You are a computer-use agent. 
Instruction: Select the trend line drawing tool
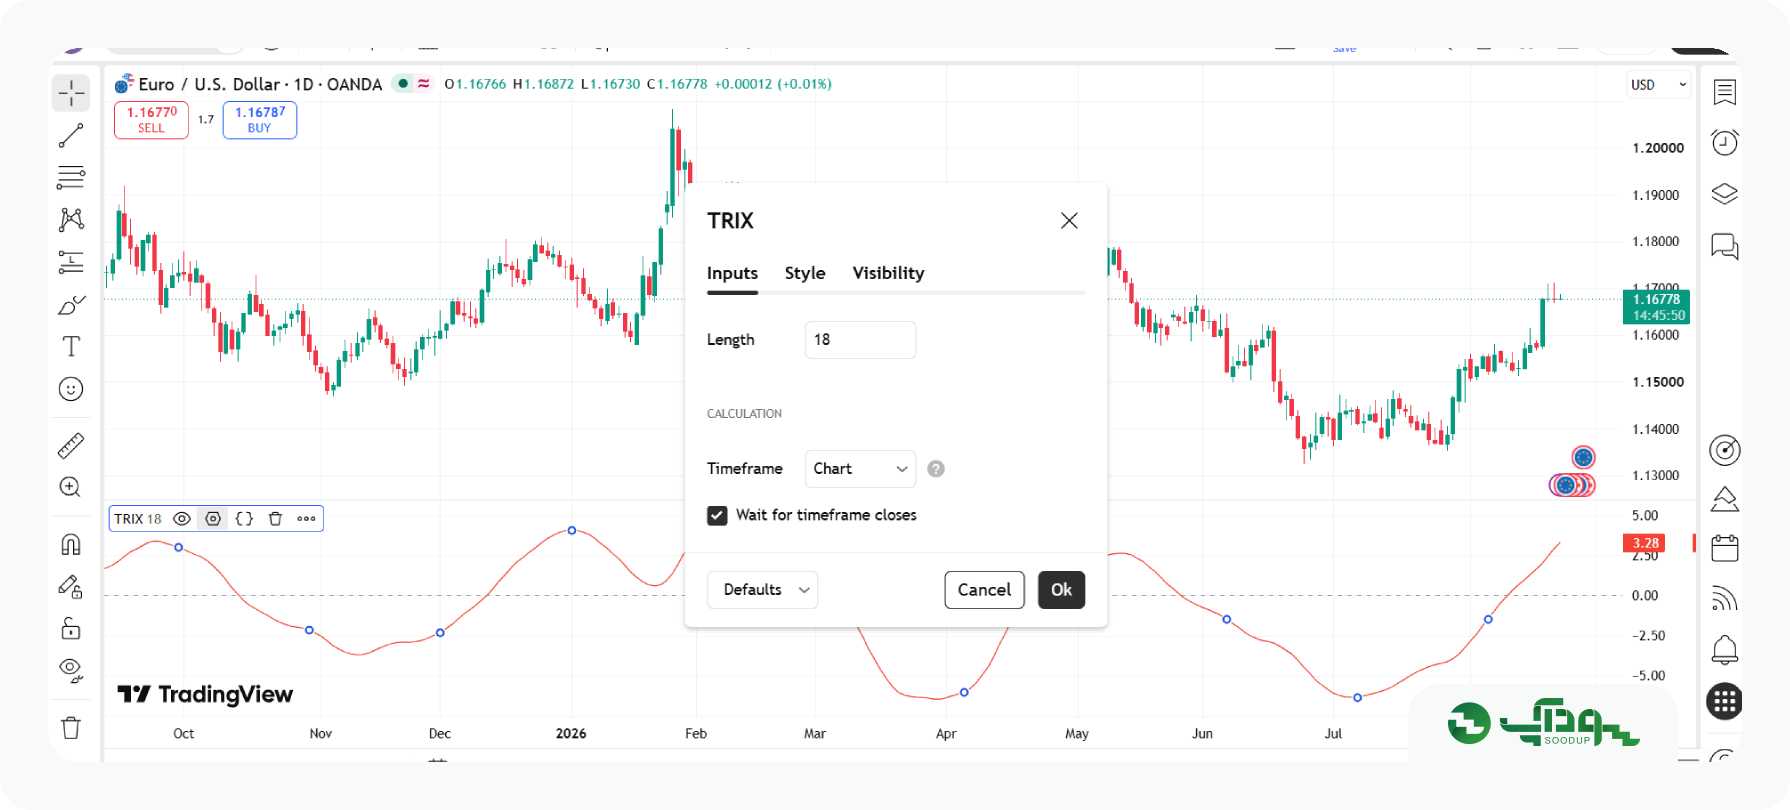(x=71, y=135)
